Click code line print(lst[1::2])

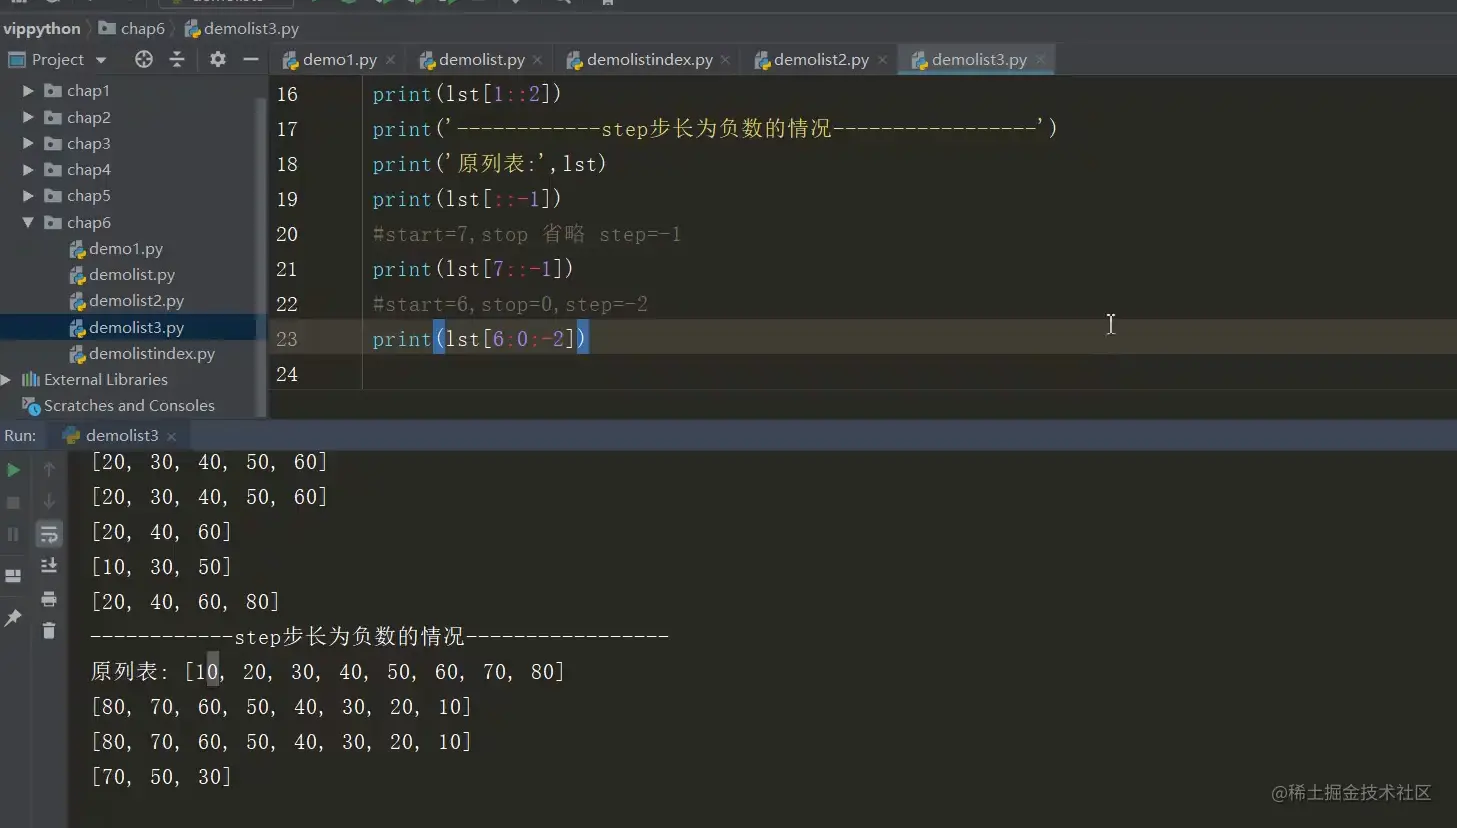(x=467, y=94)
